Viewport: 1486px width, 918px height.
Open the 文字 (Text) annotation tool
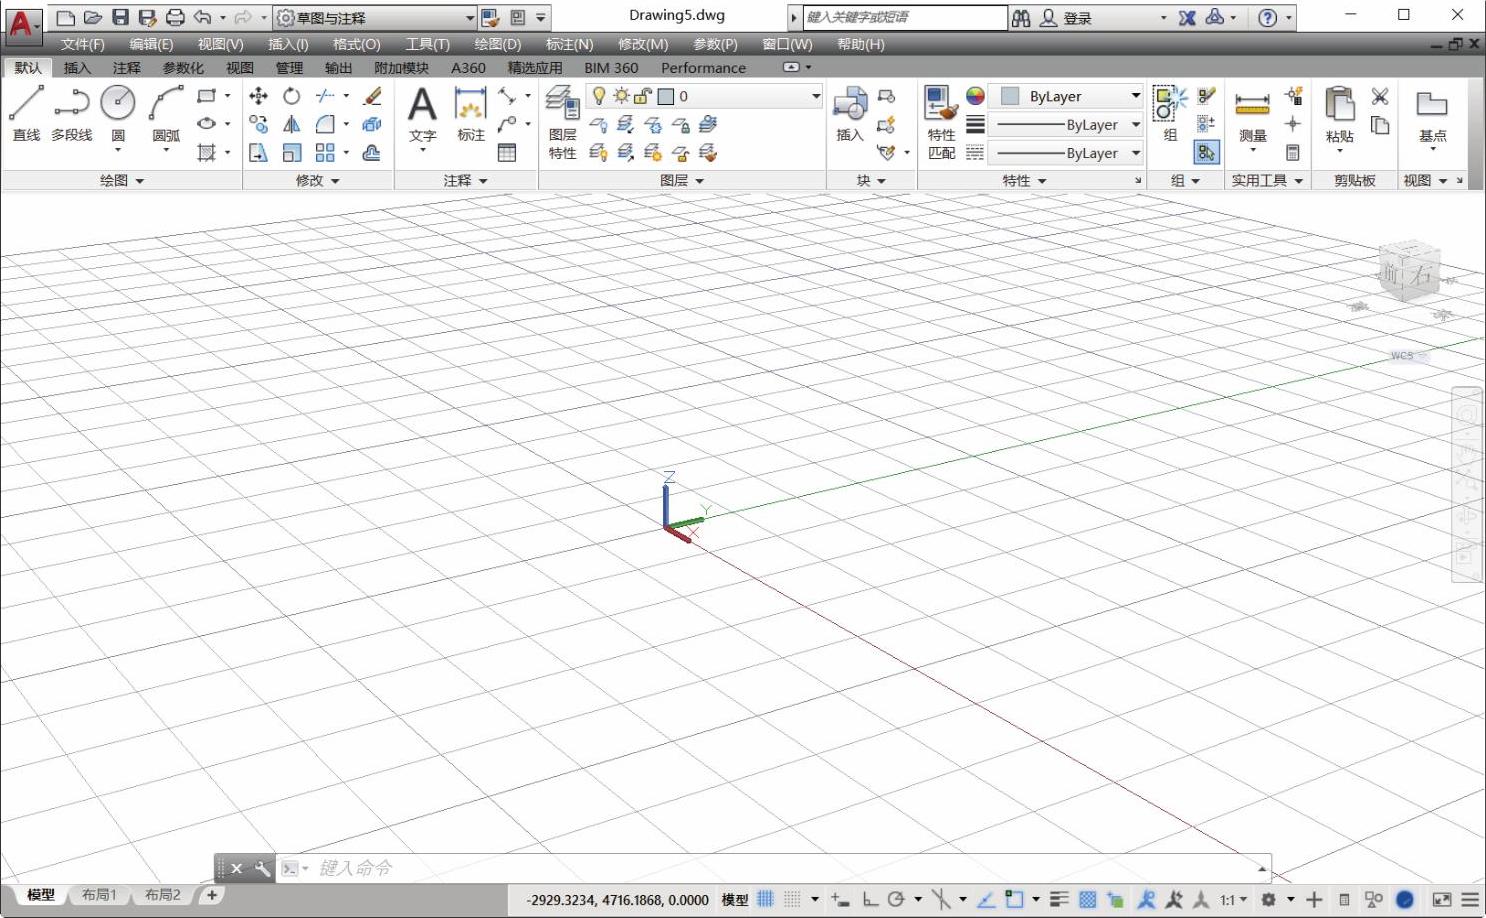(423, 115)
